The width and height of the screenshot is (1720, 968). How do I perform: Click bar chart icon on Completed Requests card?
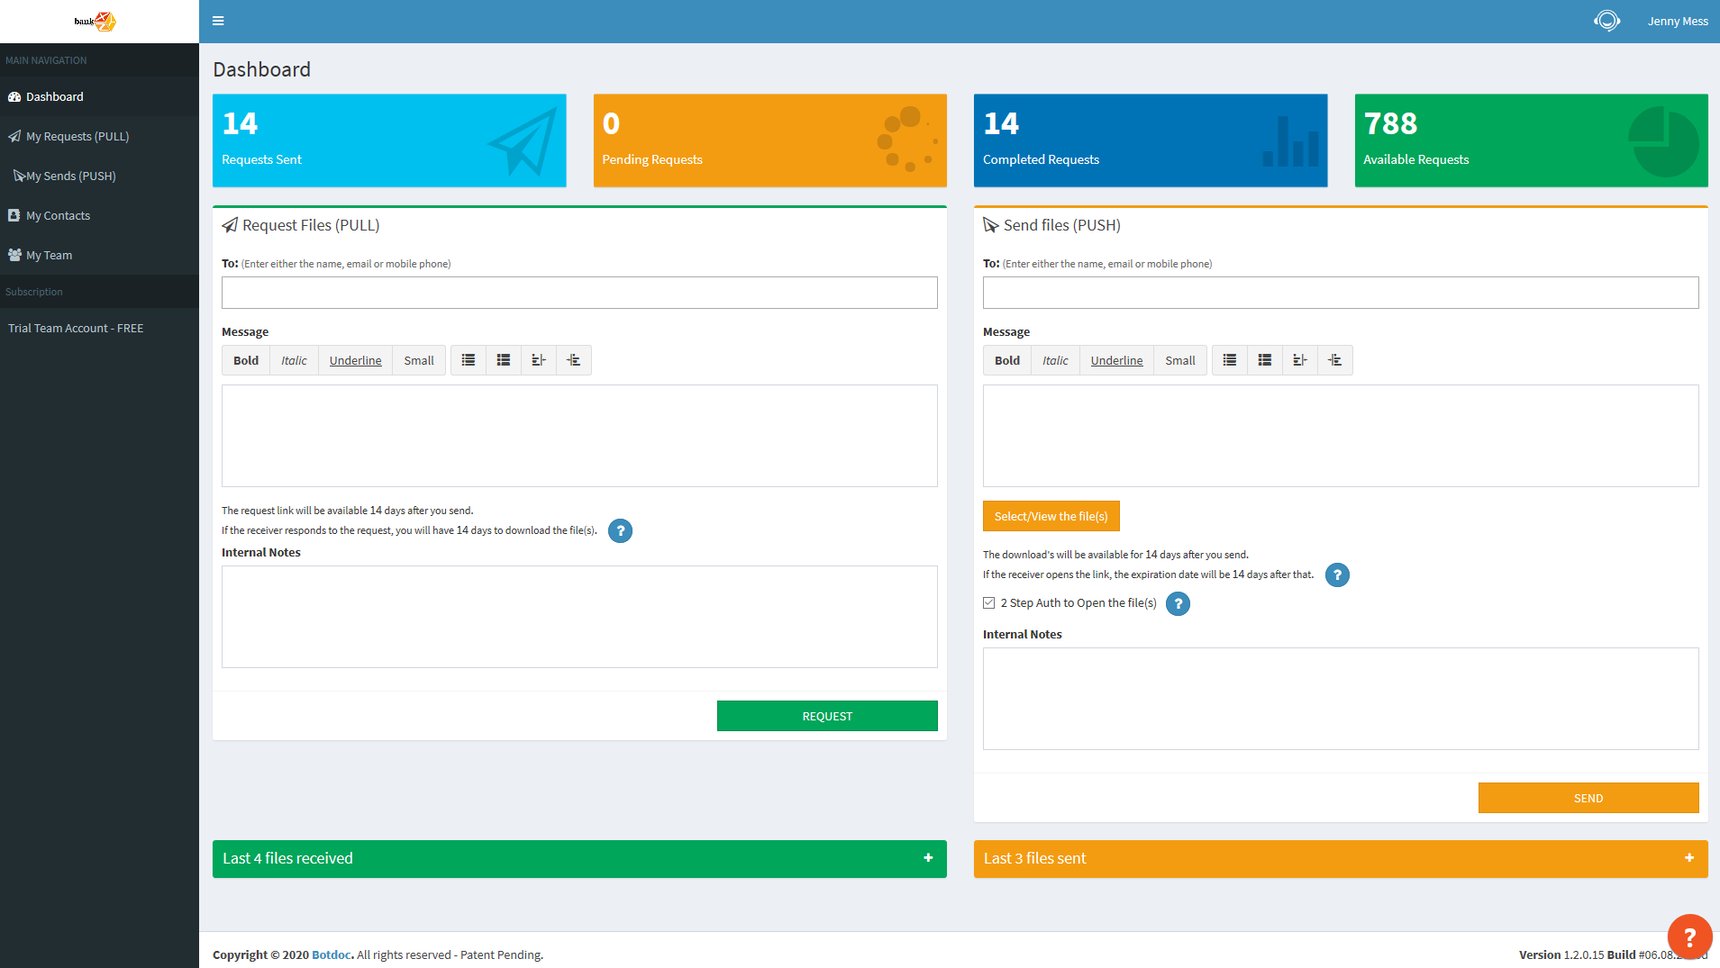point(1290,141)
